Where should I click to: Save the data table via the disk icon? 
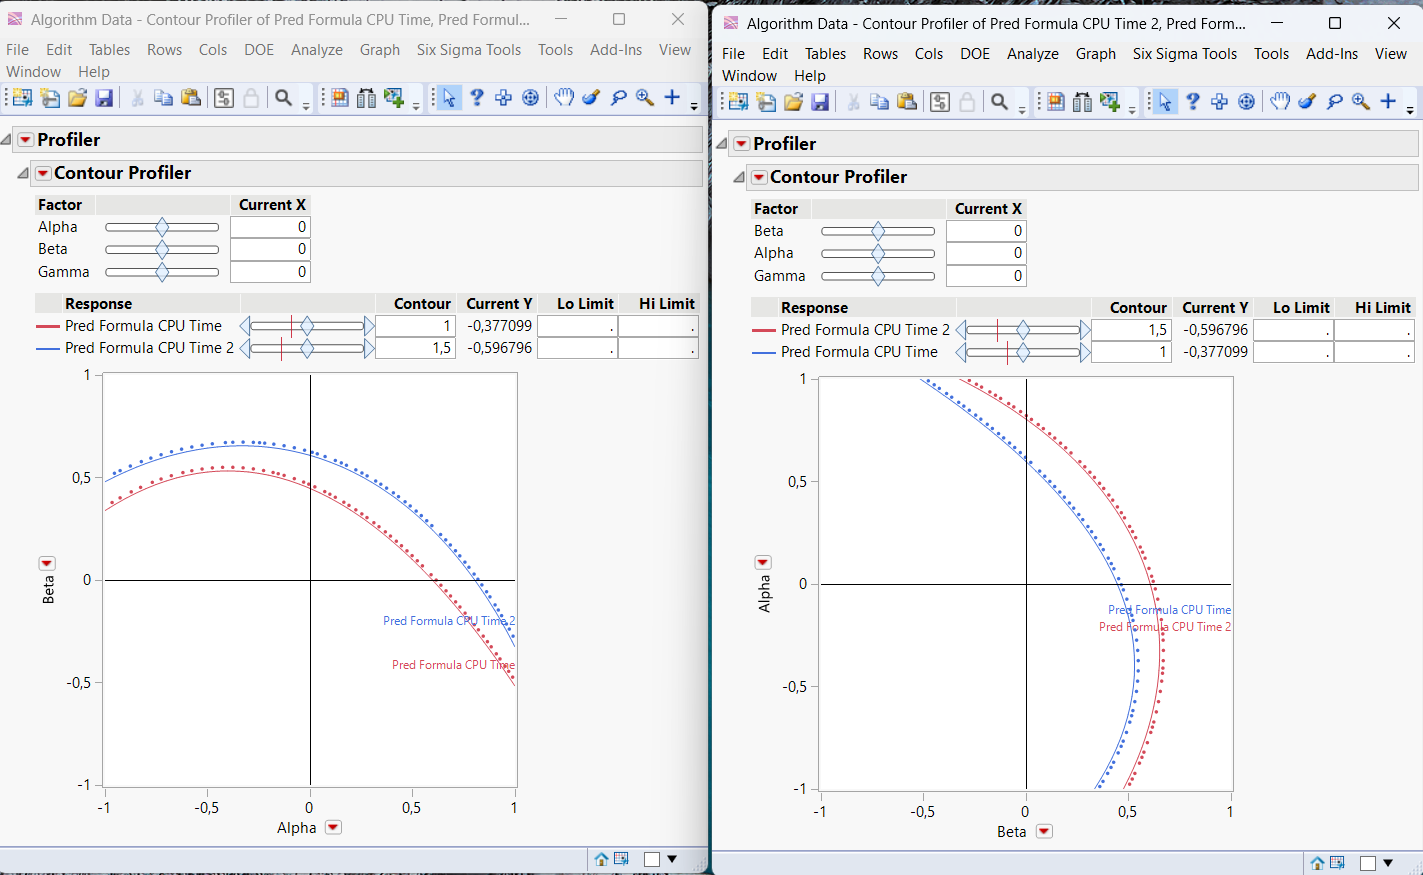(x=104, y=98)
